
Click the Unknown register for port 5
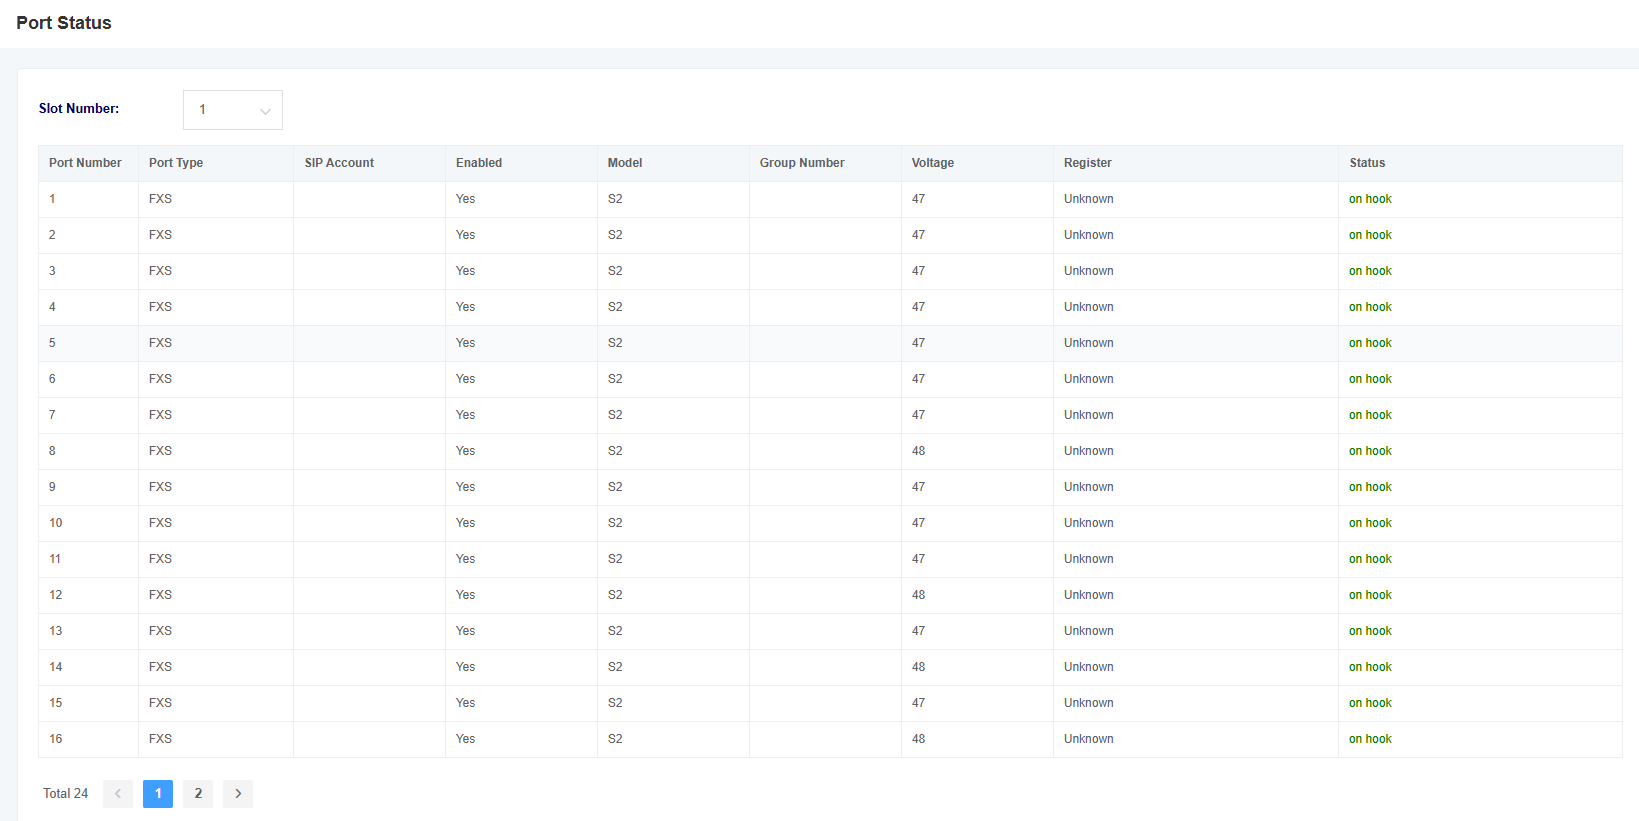1089,343
